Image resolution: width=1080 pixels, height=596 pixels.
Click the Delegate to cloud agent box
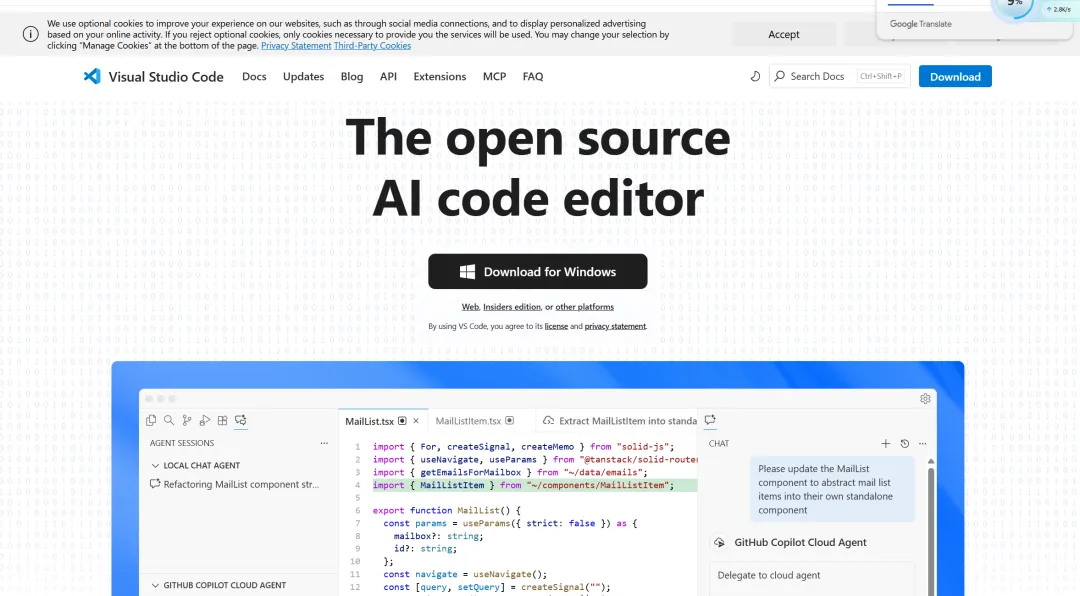tap(812, 577)
